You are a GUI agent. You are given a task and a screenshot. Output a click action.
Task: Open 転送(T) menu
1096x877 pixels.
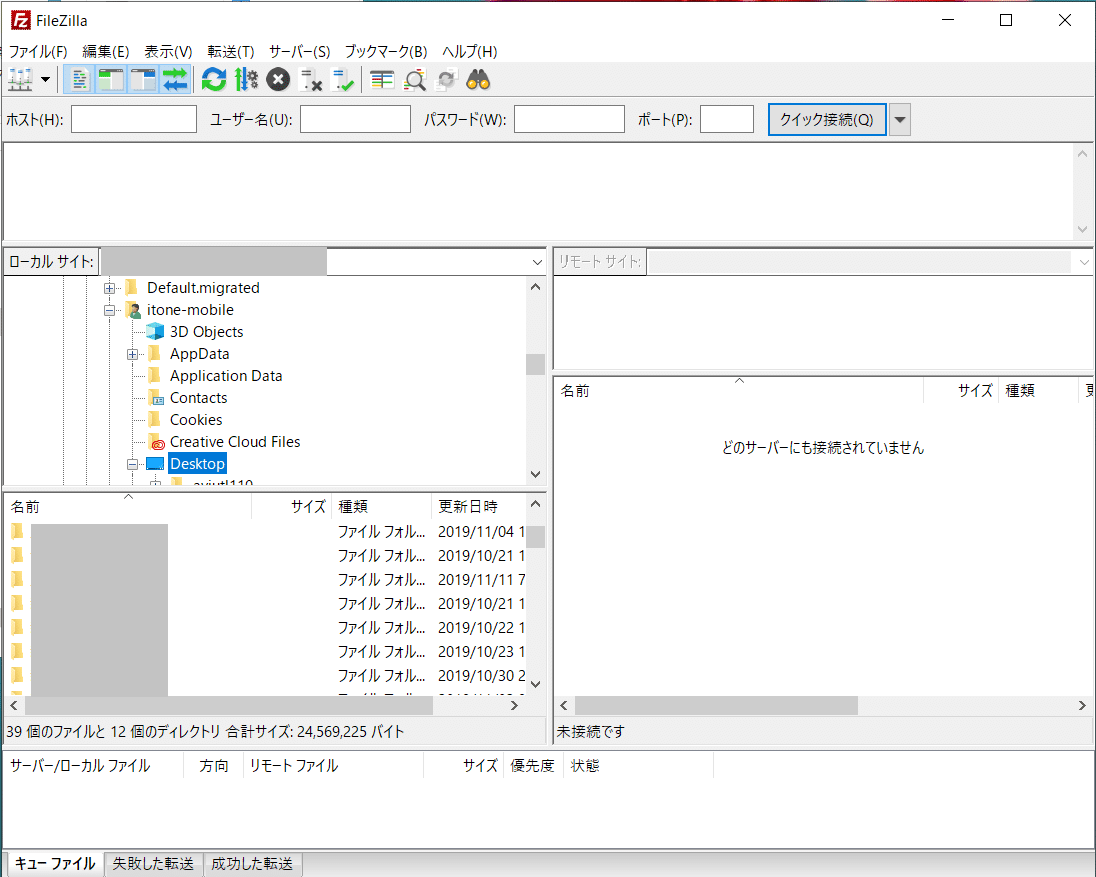point(231,52)
